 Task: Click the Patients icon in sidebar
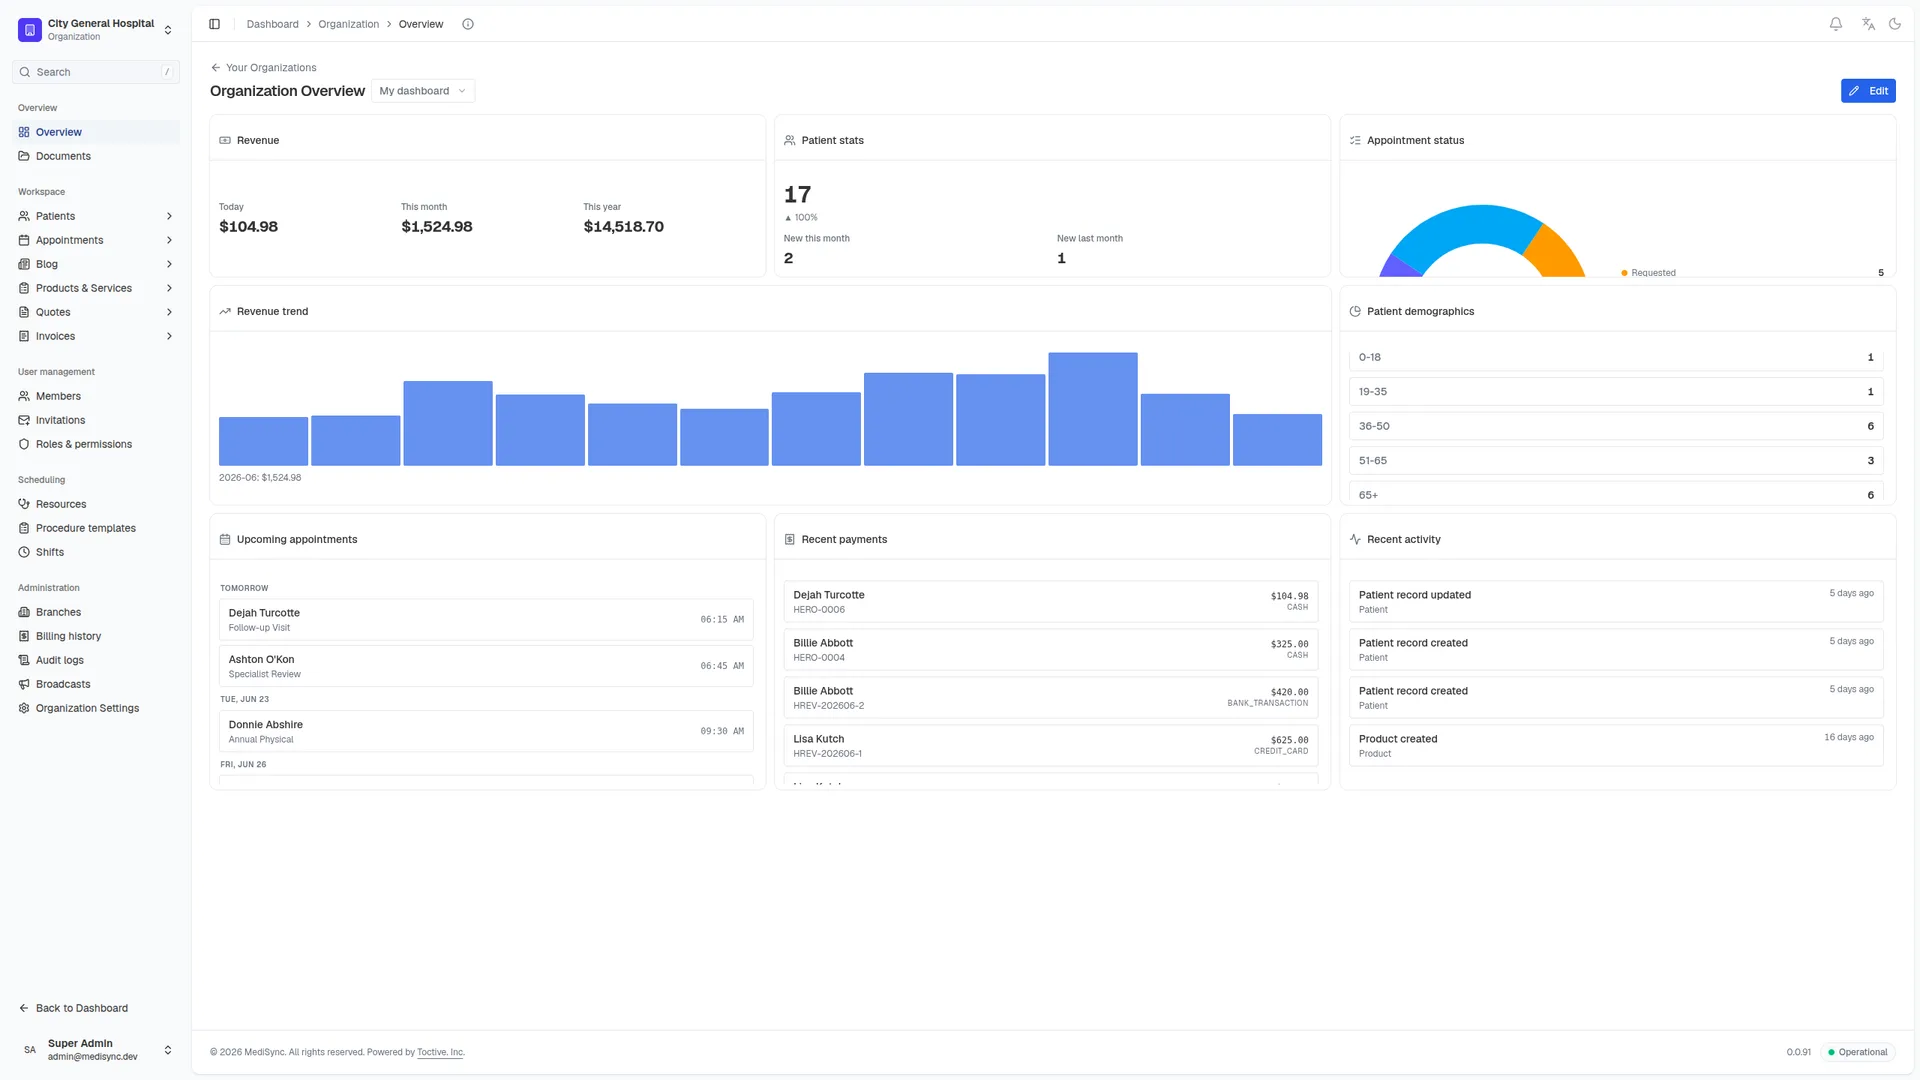(x=24, y=216)
